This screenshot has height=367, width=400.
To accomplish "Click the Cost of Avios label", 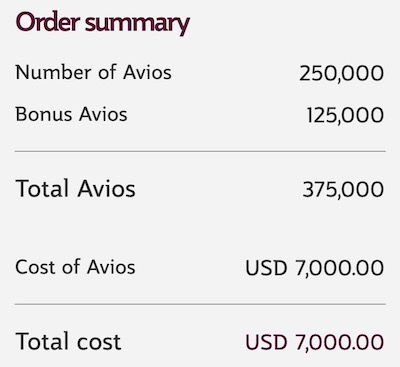I will click(x=75, y=267).
